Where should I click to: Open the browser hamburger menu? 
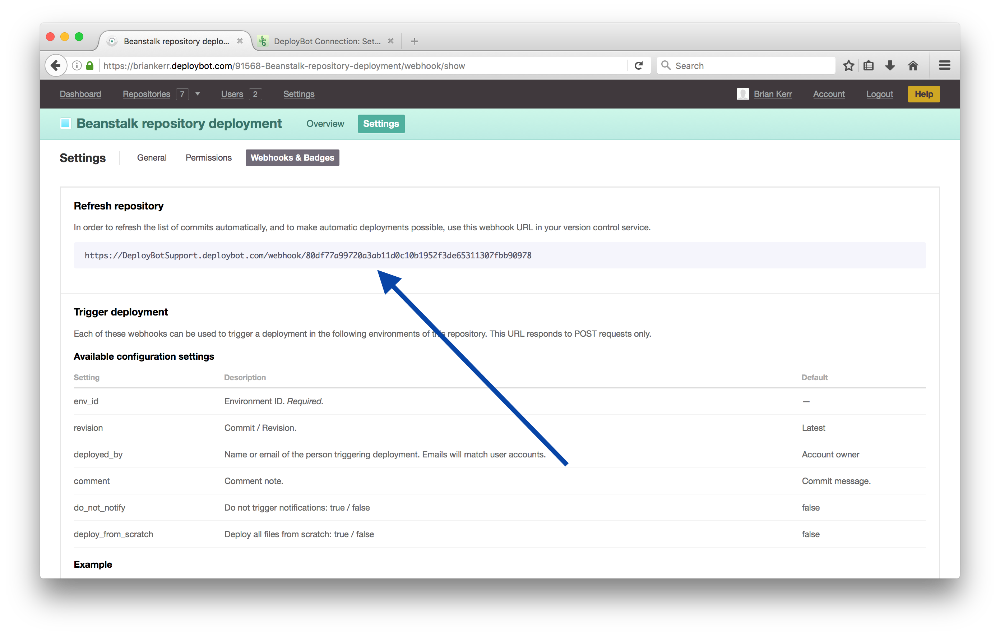tap(945, 65)
